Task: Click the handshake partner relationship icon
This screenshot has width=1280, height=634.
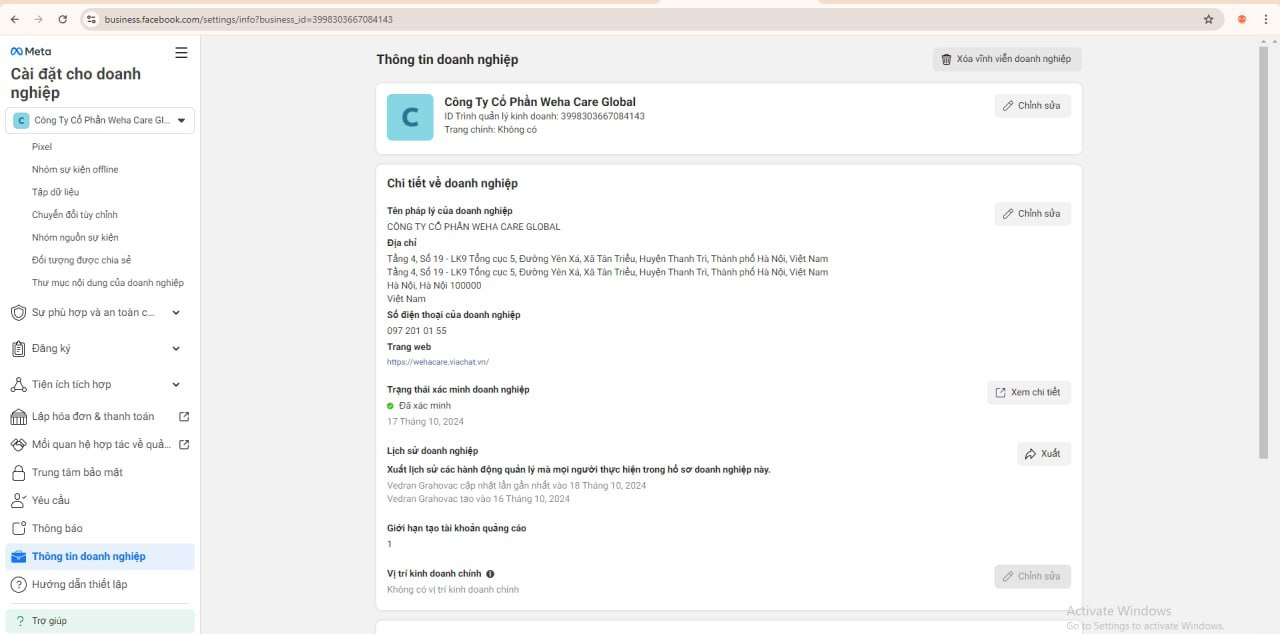Action: (x=18, y=445)
